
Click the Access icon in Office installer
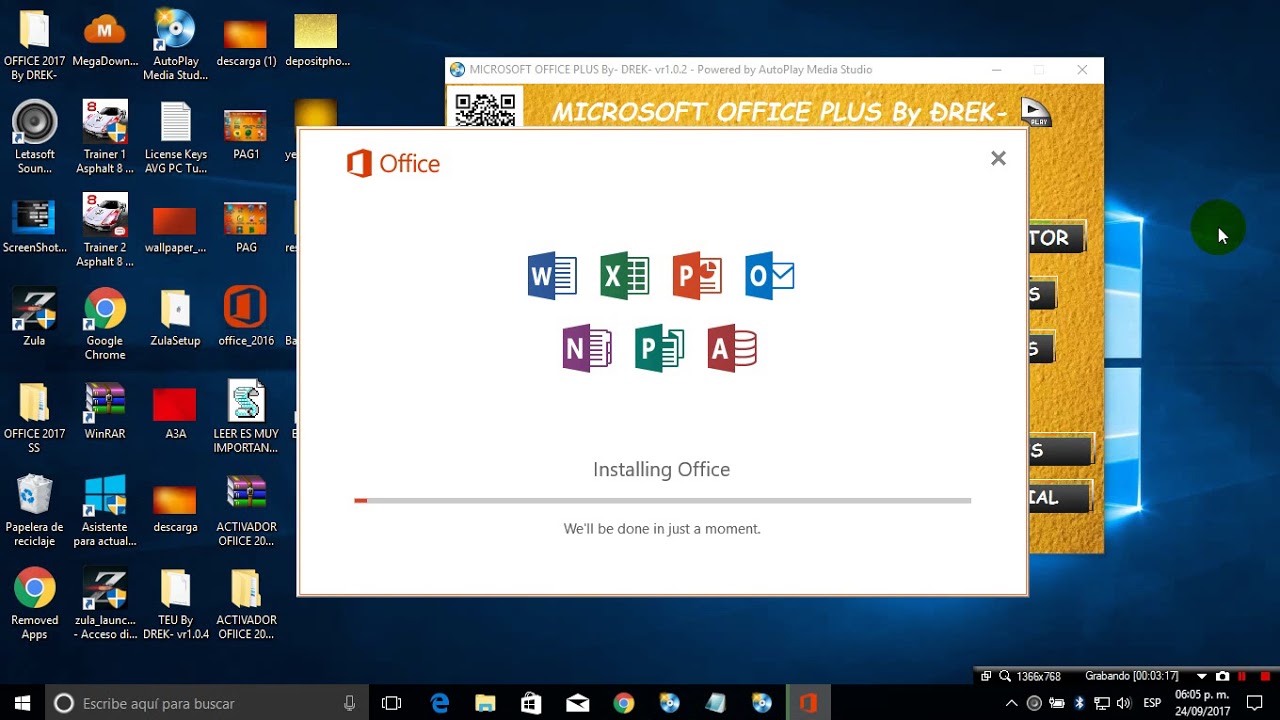pos(732,349)
